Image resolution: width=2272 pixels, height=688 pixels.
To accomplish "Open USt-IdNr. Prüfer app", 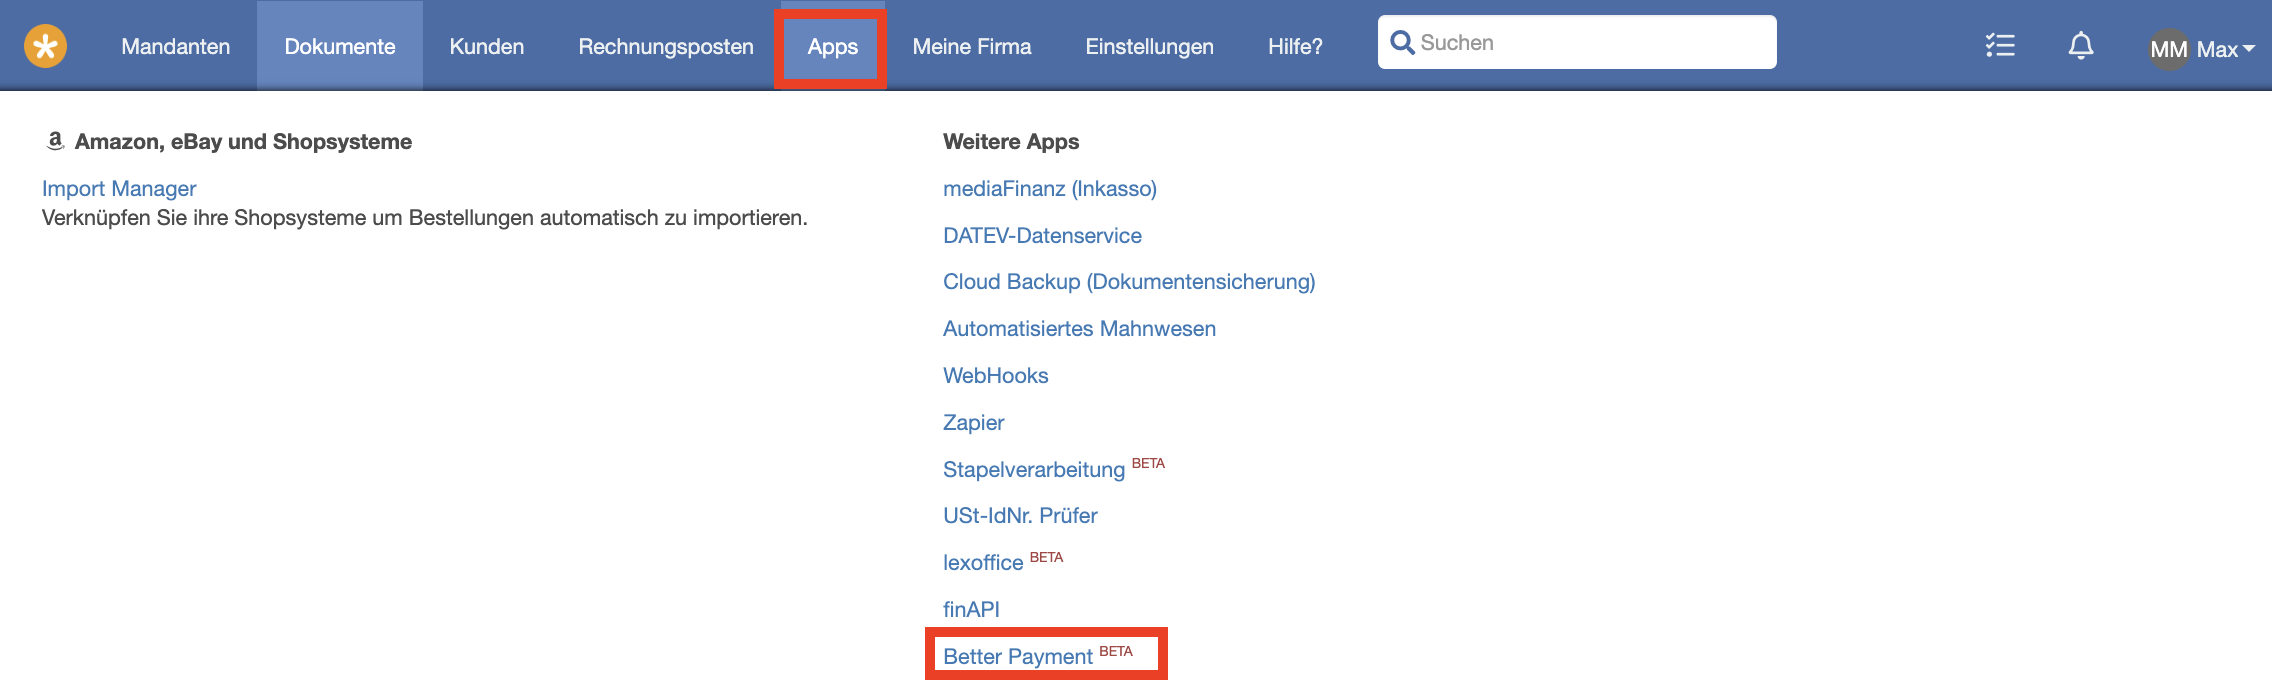I will [x=1020, y=515].
